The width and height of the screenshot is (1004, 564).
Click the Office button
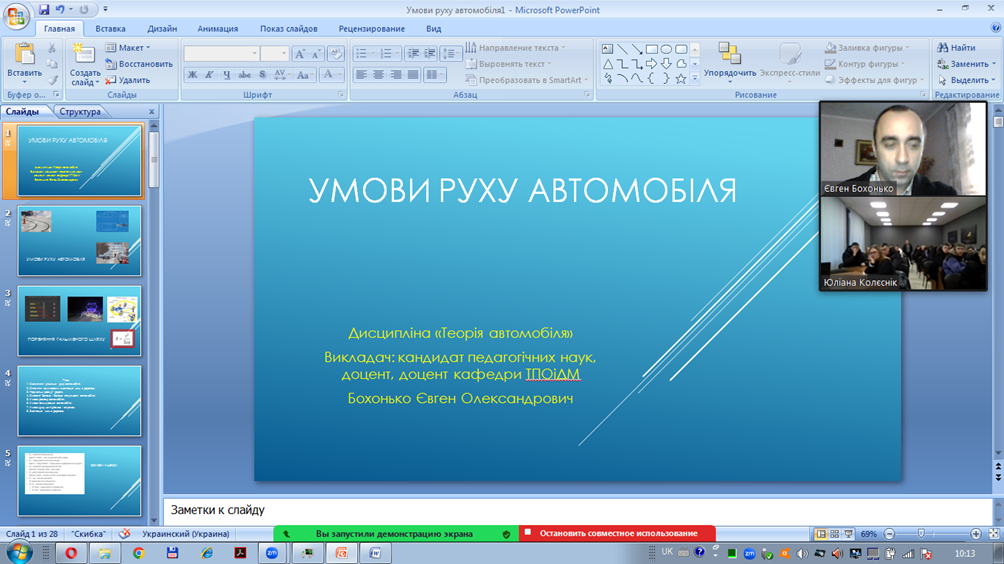coord(17,16)
